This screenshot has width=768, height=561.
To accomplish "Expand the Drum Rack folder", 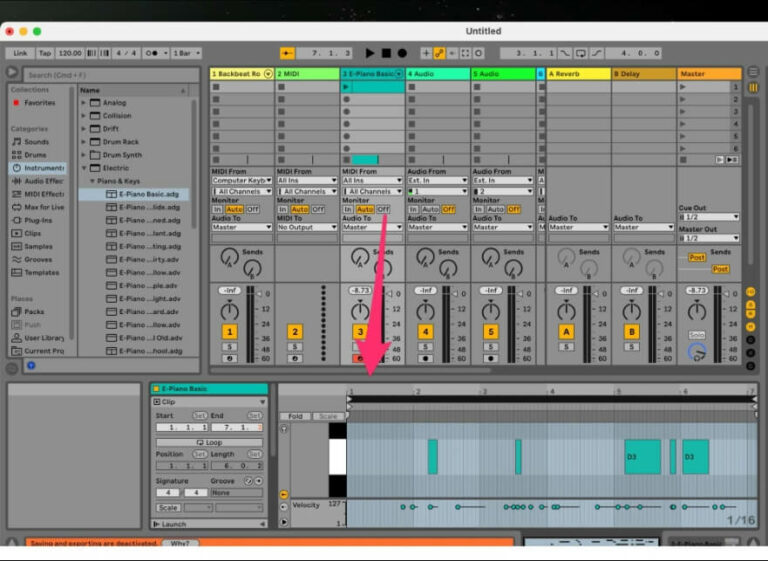I will tap(83, 142).
